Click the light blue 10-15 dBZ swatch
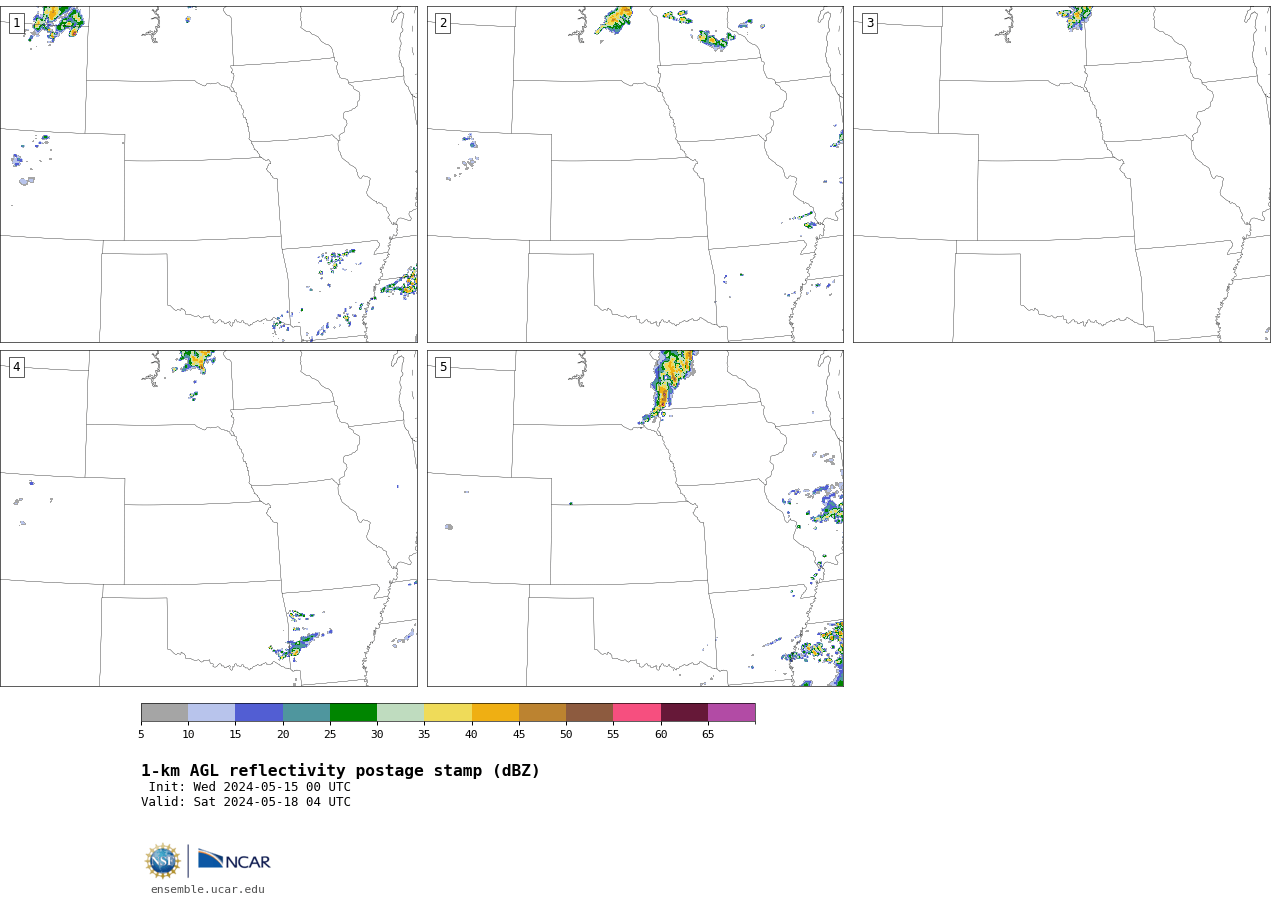The height and width of the screenshot is (901, 1280). click(x=211, y=712)
